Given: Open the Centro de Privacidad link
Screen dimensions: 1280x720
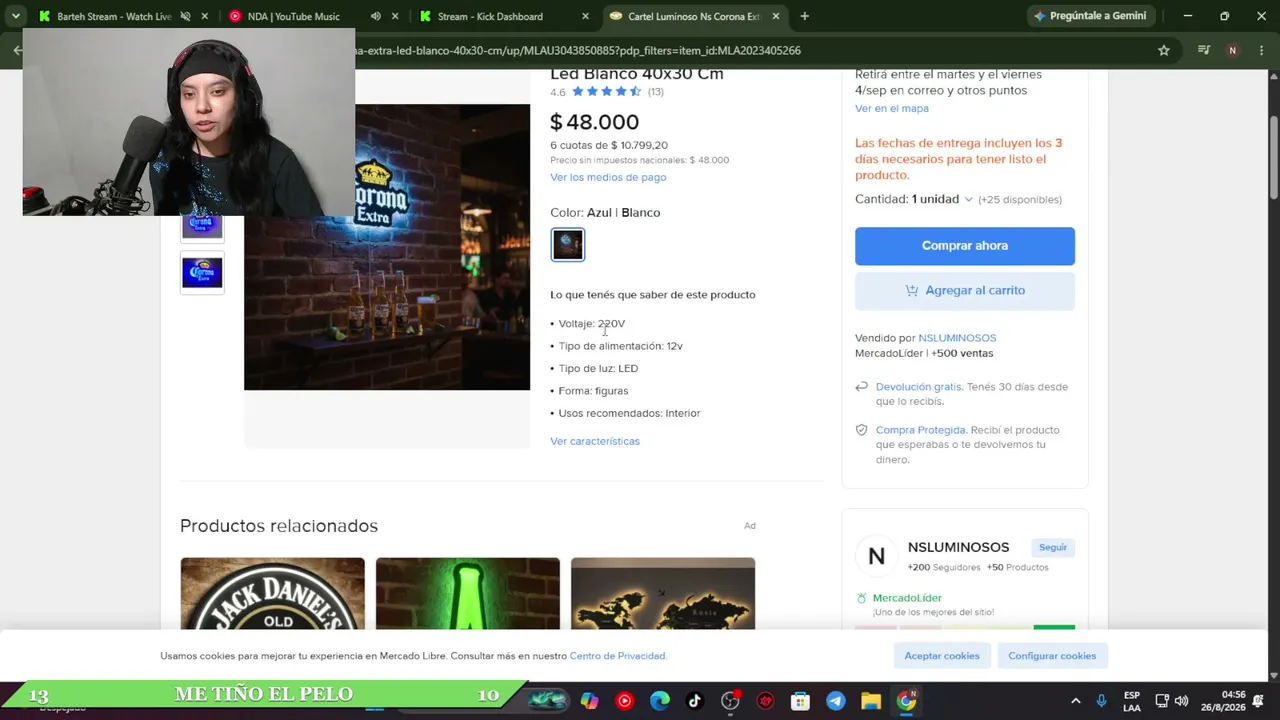Looking at the screenshot, I should click(x=617, y=656).
